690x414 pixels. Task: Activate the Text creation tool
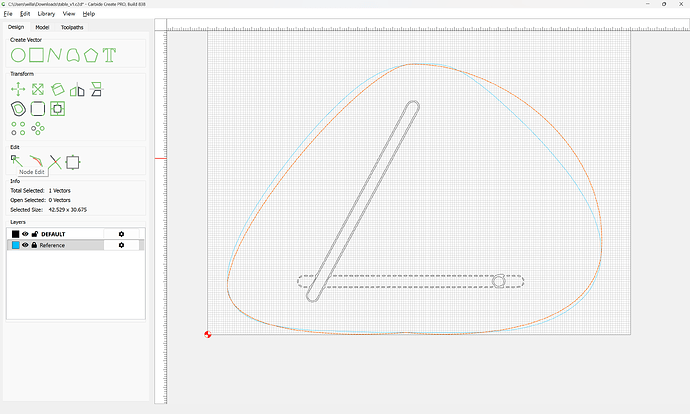110,53
